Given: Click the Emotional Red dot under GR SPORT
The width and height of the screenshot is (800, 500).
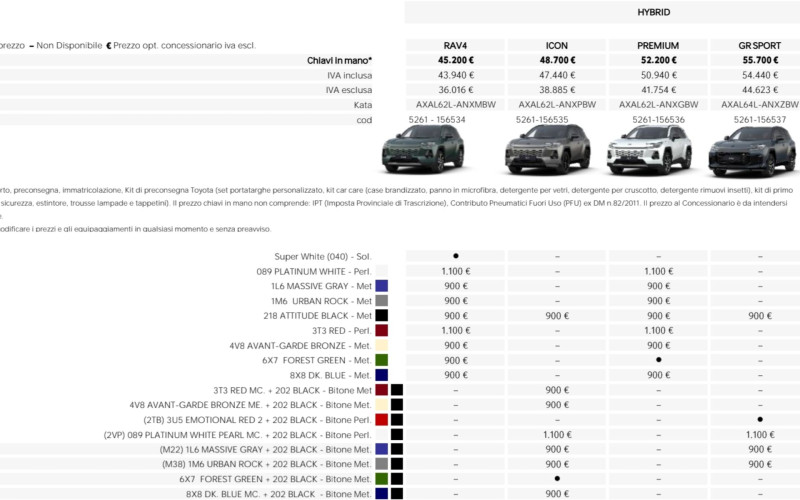Looking at the screenshot, I should click(x=760, y=419).
